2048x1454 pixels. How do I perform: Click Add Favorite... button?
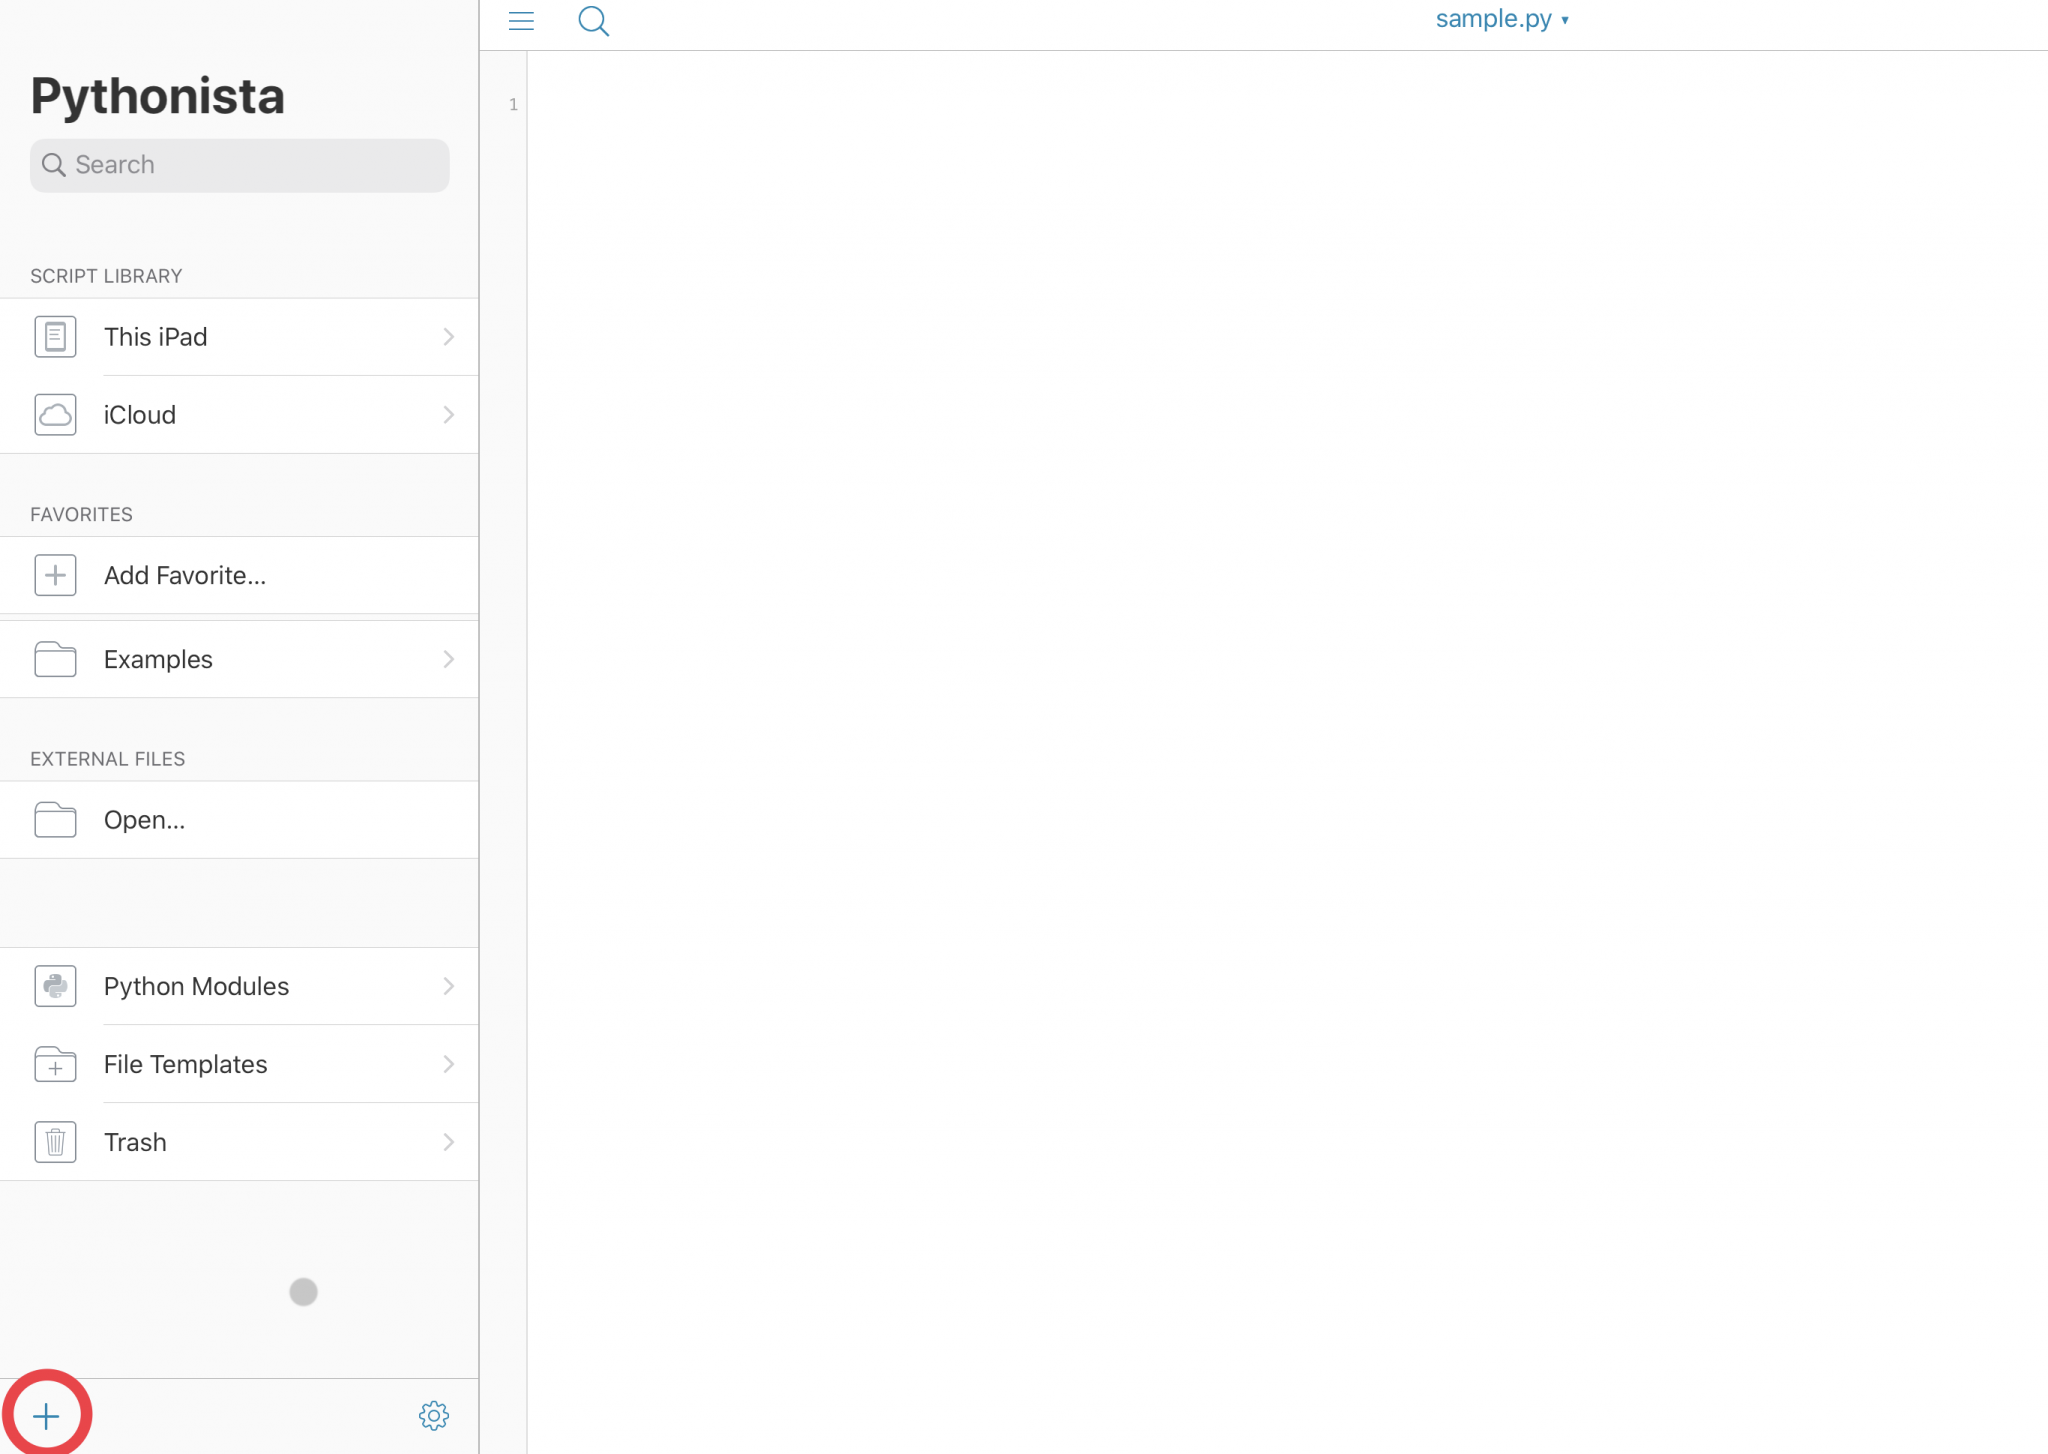point(185,575)
